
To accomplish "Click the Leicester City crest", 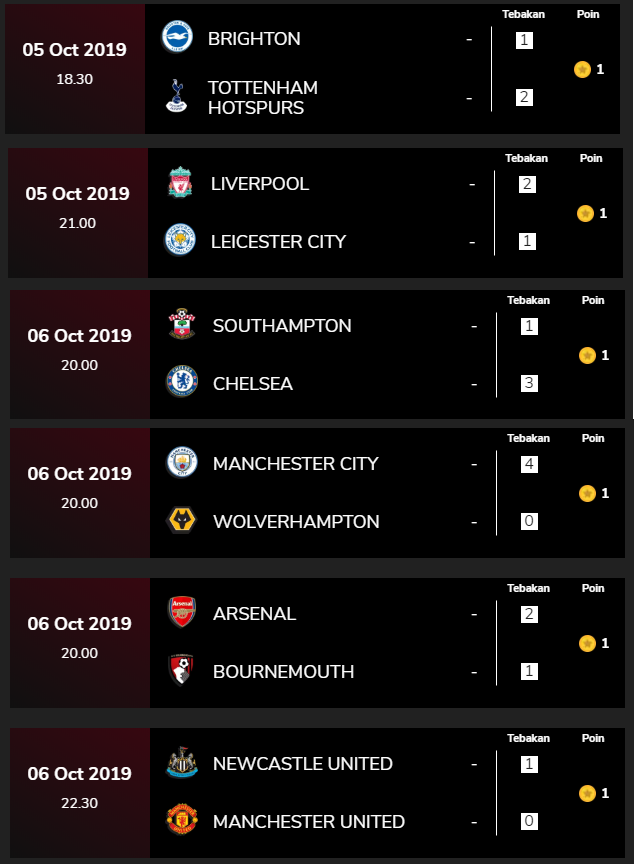I will click(180, 241).
